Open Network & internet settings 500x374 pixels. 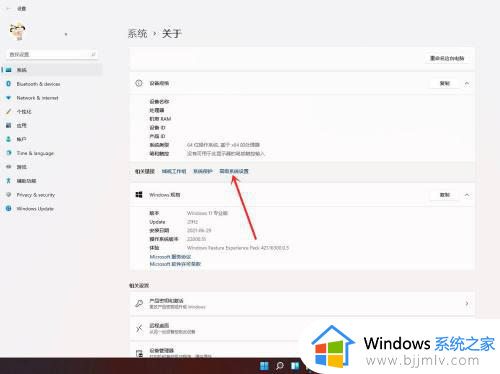point(52,98)
